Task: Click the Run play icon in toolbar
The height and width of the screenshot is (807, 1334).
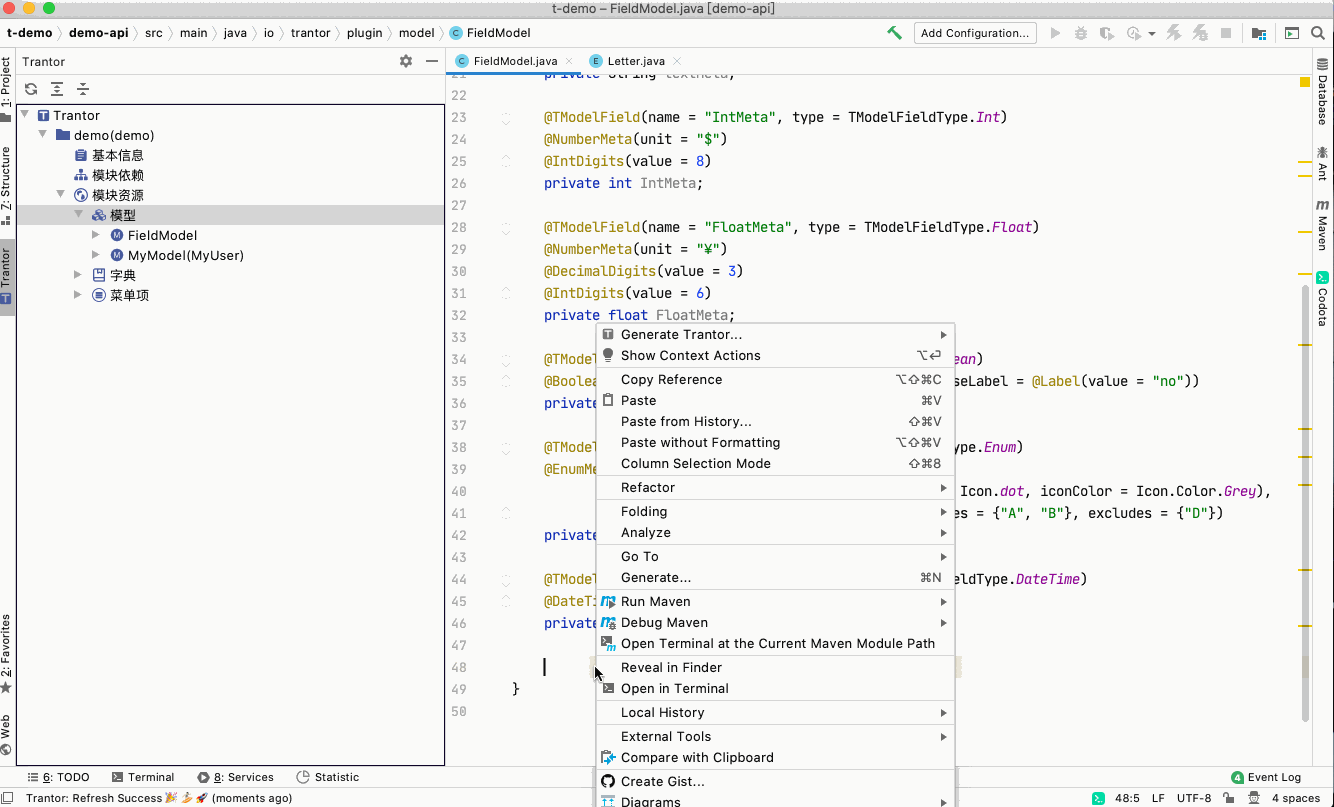Action: [1055, 33]
